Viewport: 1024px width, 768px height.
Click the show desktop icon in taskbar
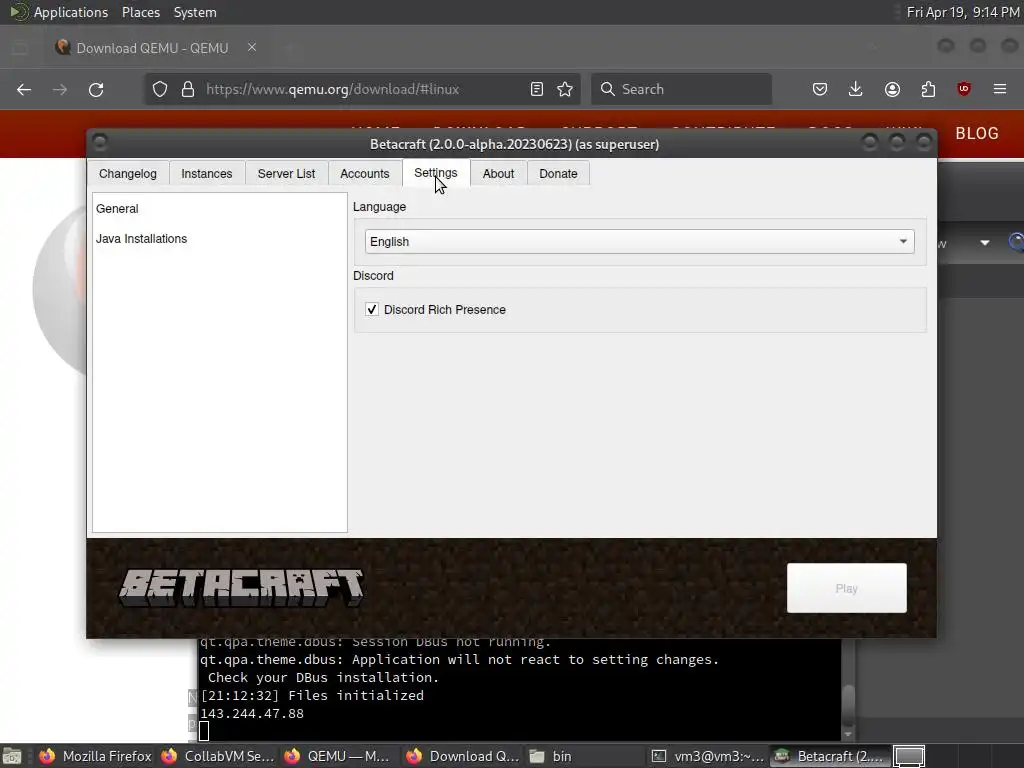[12, 756]
